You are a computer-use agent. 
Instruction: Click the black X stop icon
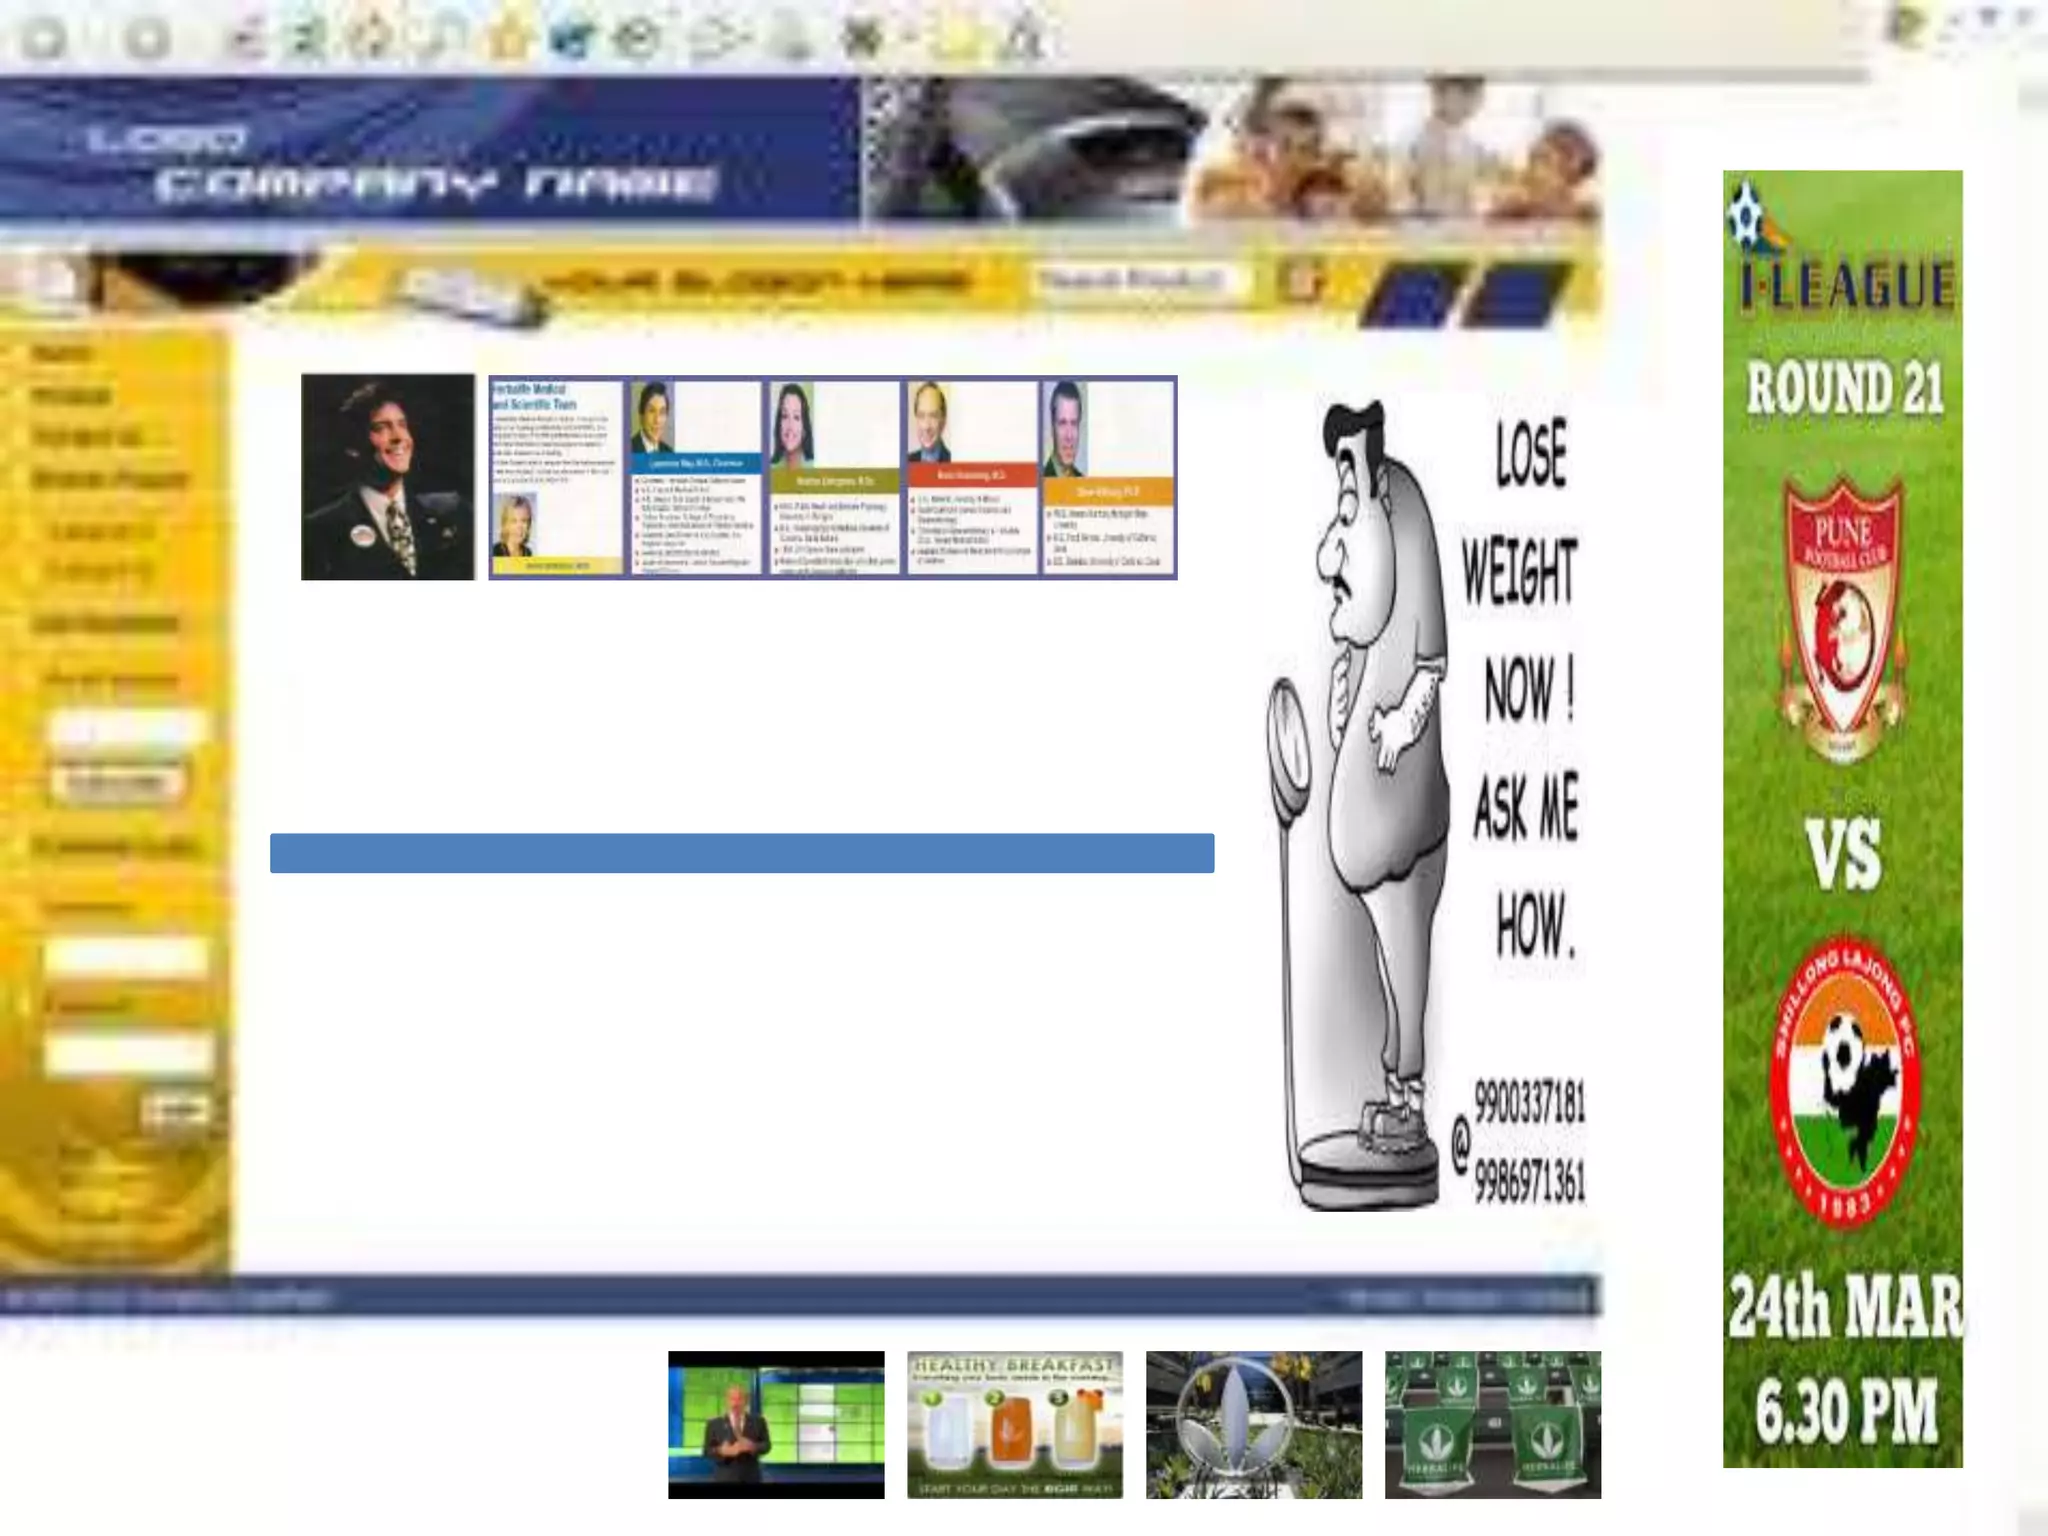[x=862, y=38]
